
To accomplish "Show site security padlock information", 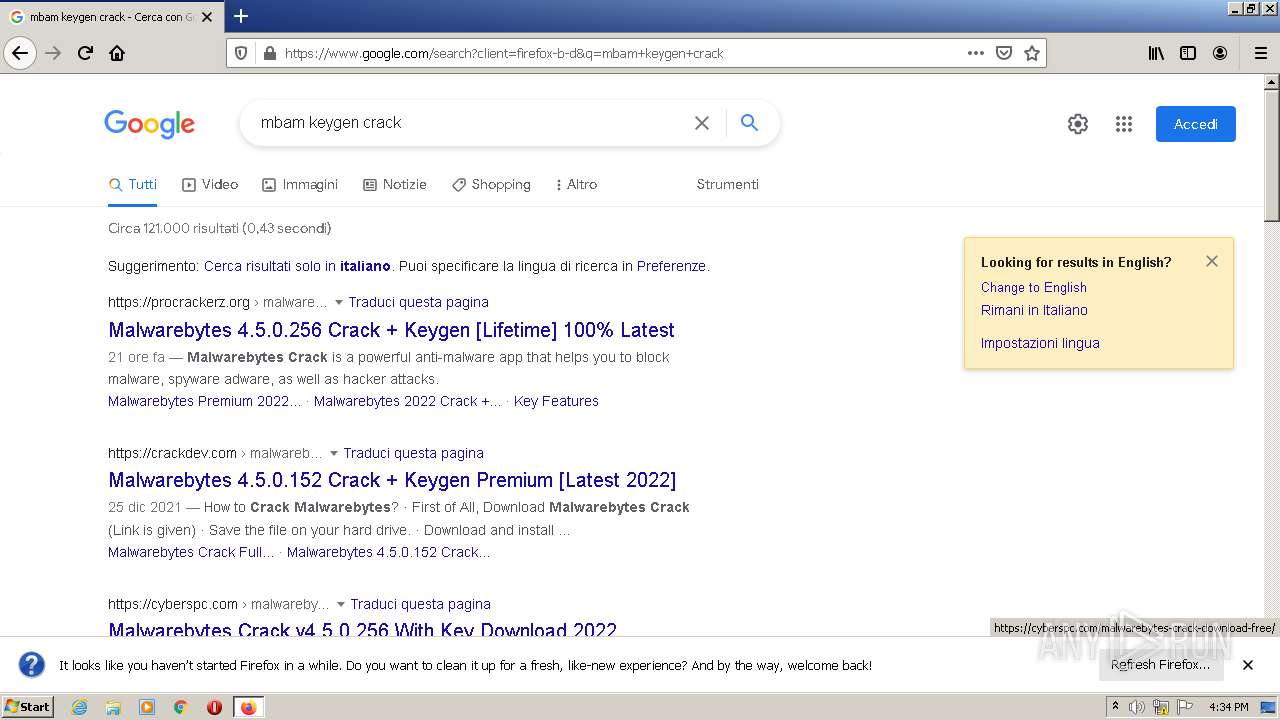I will tap(268, 53).
